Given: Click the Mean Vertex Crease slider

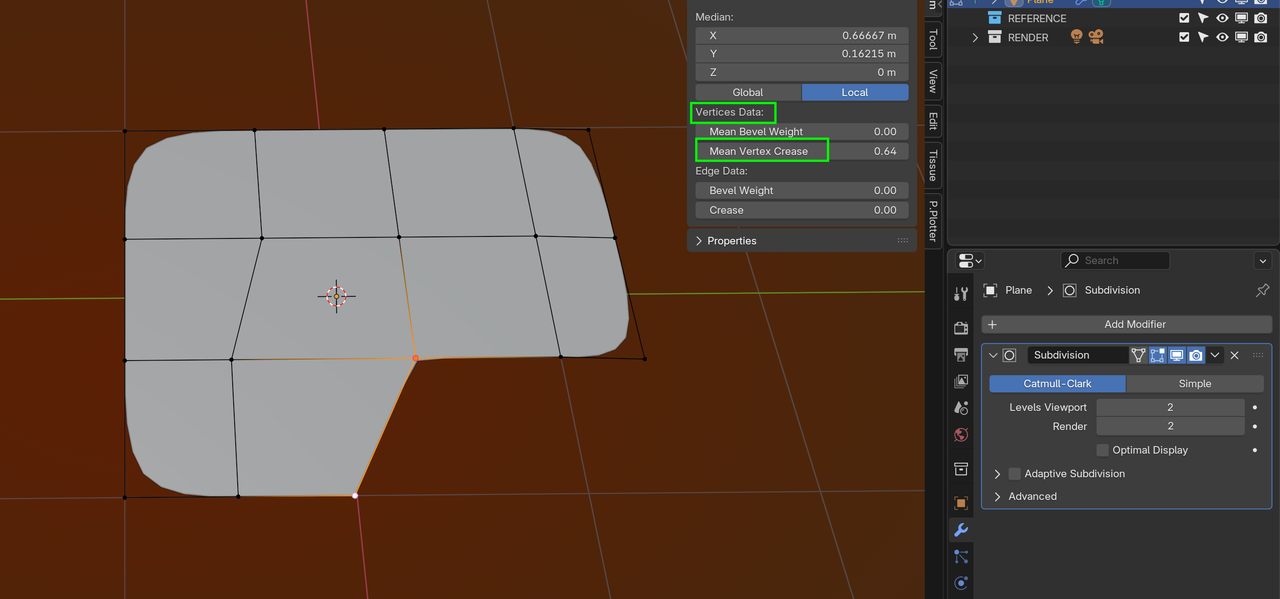Looking at the screenshot, I should point(802,151).
